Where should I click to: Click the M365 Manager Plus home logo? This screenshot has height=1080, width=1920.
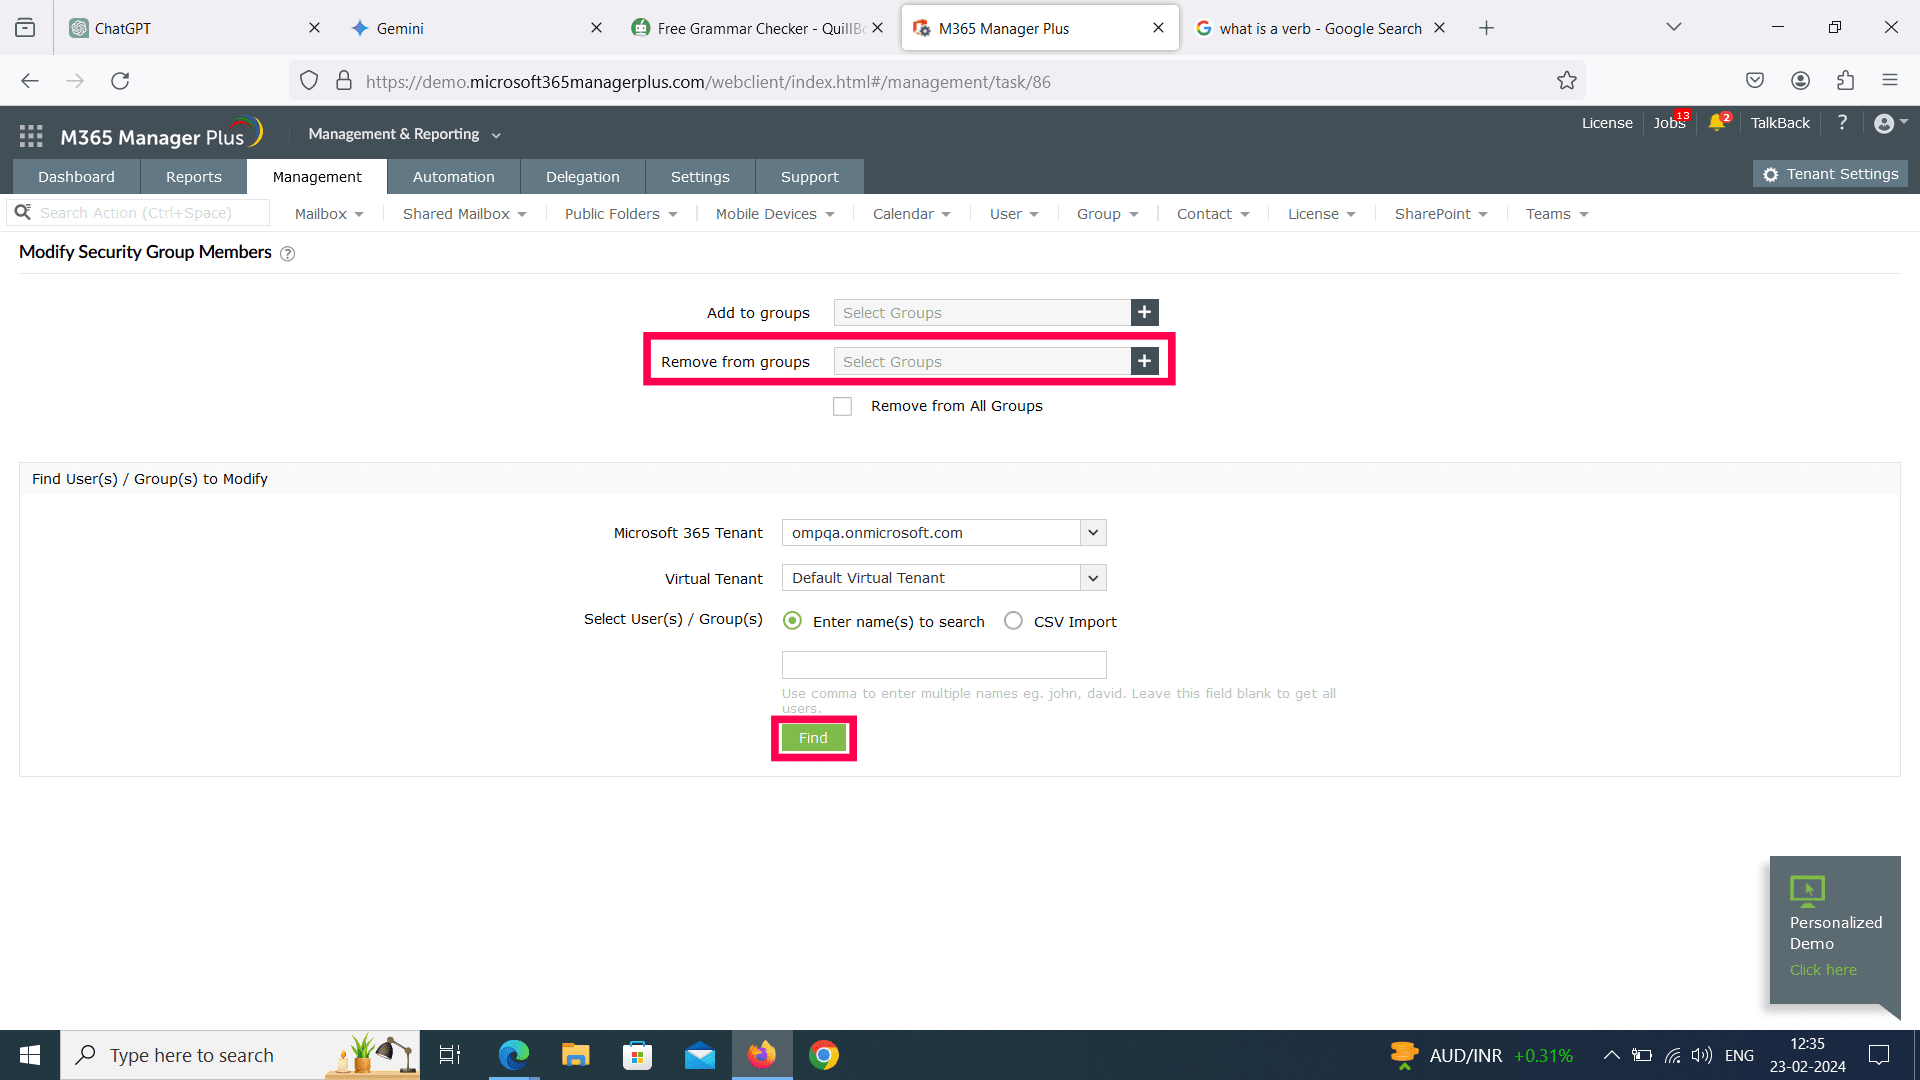click(x=160, y=132)
